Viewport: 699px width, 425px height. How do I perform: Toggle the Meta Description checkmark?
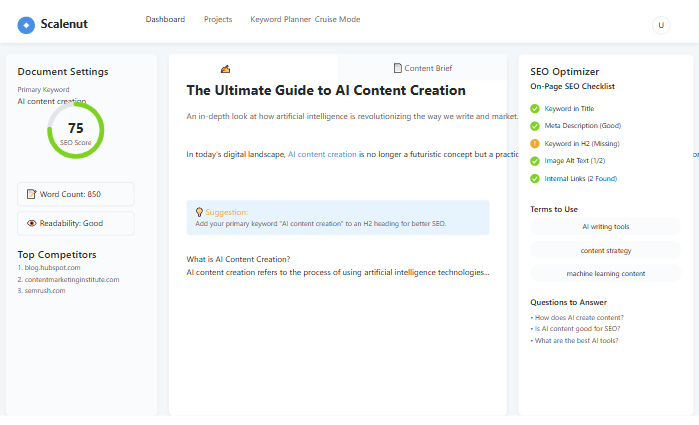click(x=535, y=126)
